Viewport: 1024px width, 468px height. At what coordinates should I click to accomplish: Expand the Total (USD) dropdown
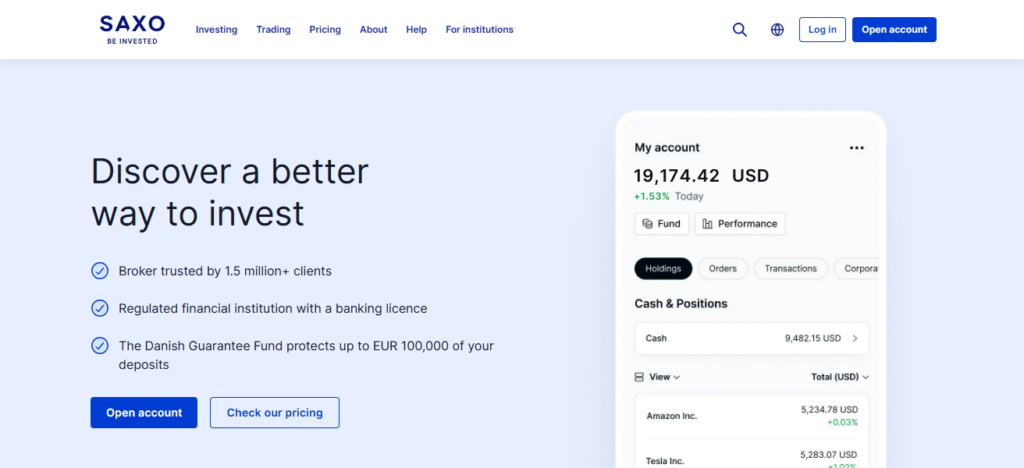tap(840, 377)
